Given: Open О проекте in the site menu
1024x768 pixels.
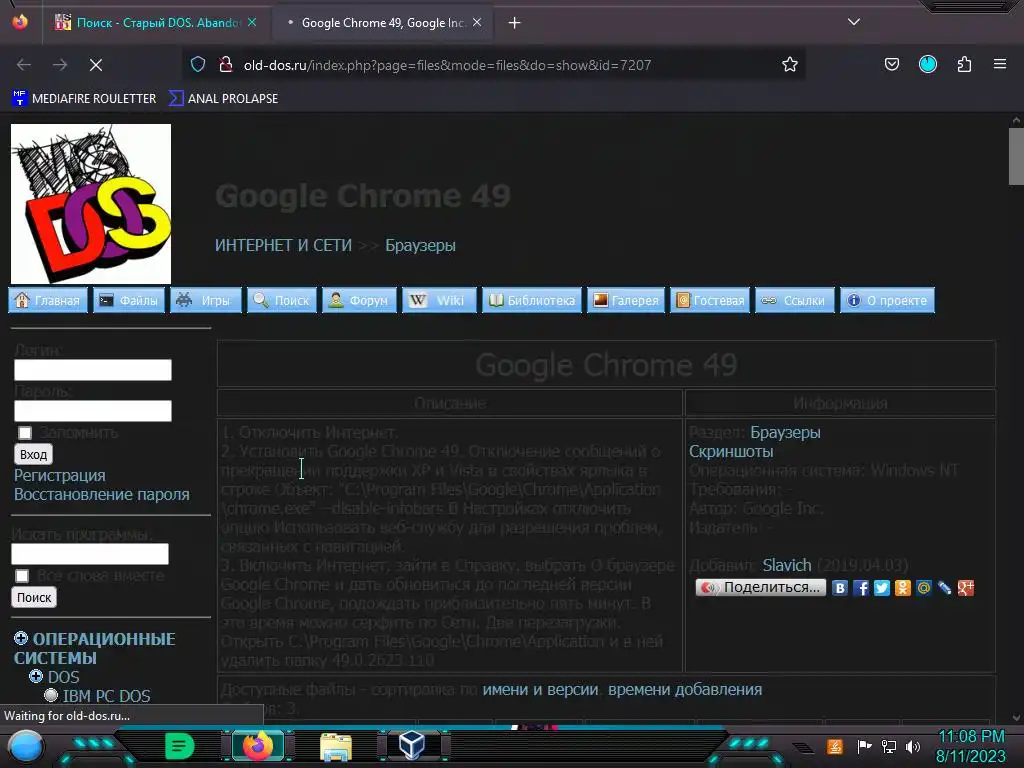Looking at the screenshot, I should (x=888, y=300).
